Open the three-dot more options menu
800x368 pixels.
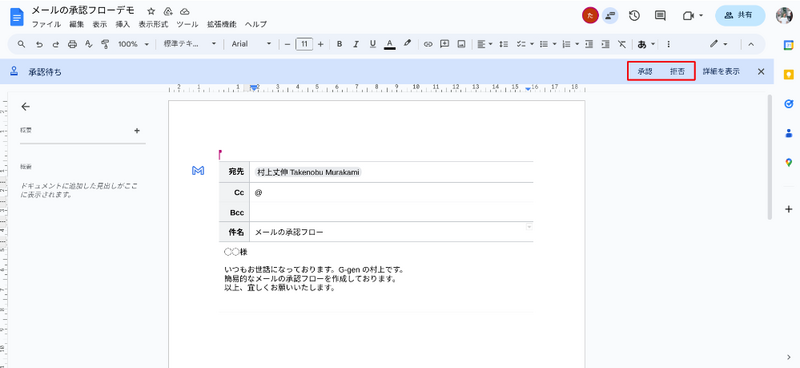(x=668, y=44)
